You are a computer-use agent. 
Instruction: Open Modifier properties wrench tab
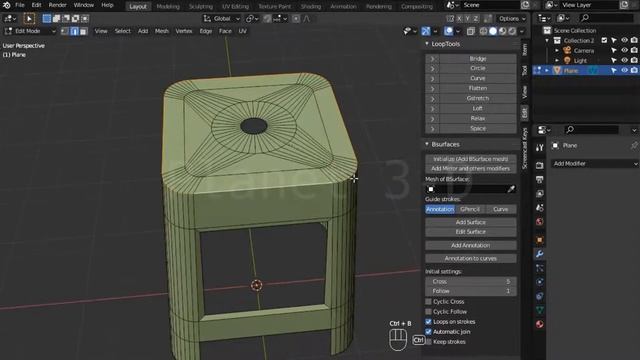pyautogui.click(x=540, y=254)
